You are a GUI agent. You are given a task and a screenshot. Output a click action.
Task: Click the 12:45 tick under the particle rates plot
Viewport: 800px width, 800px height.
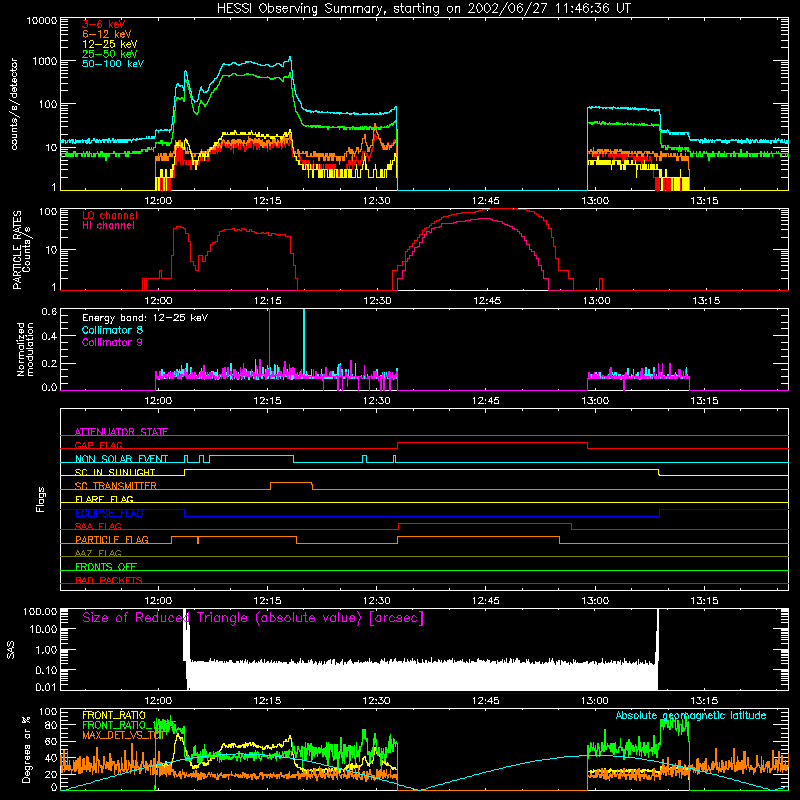487,300
